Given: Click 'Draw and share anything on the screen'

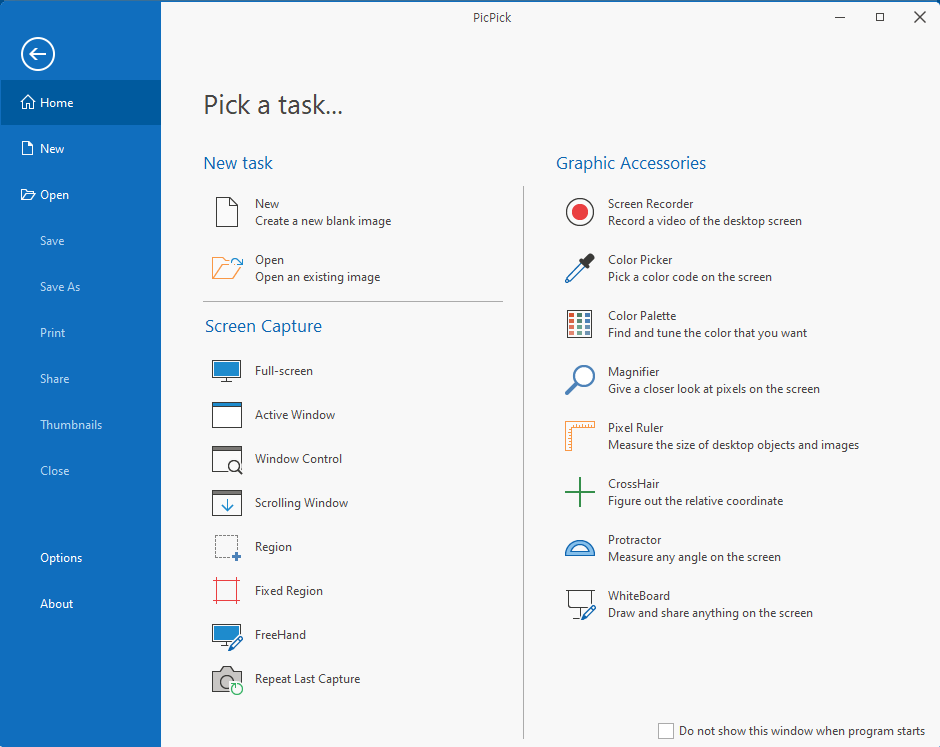Looking at the screenshot, I should [710, 613].
